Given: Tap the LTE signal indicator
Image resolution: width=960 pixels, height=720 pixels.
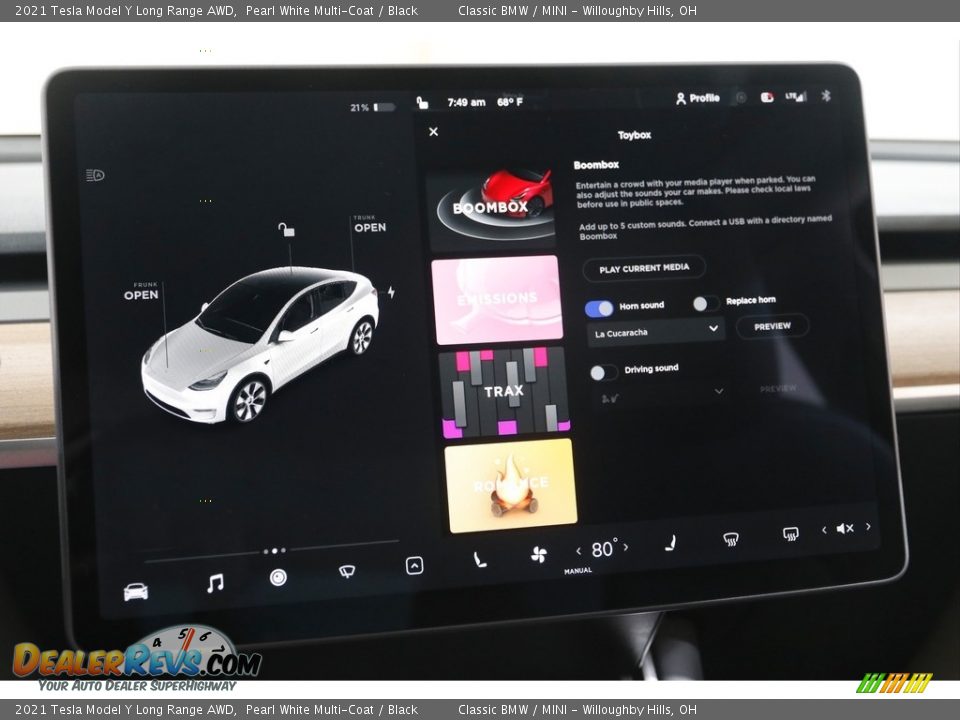Looking at the screenshot, I should 796,97.
